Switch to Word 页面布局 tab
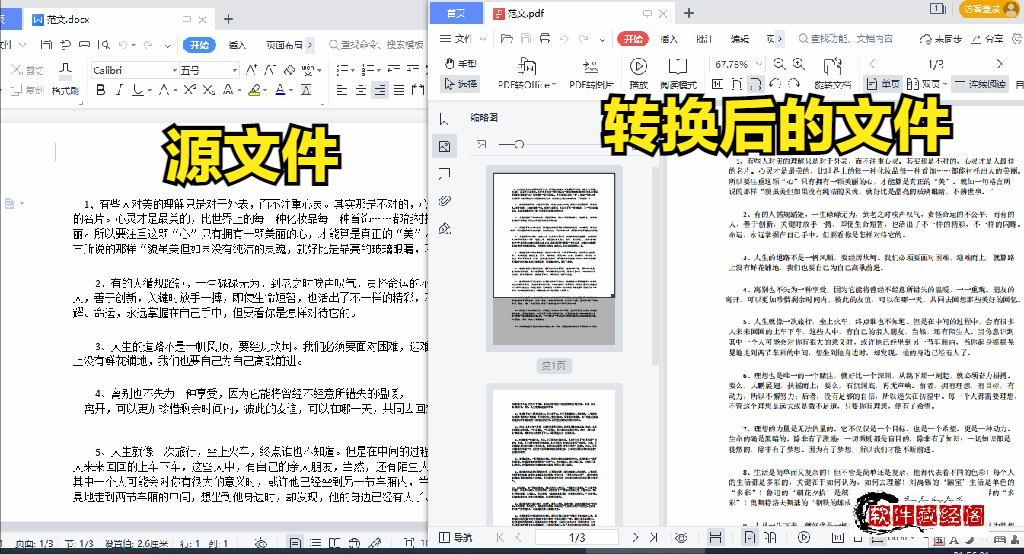Image resolution: width=1024 pixels, height=554 pixels. [x=284, y=45]
